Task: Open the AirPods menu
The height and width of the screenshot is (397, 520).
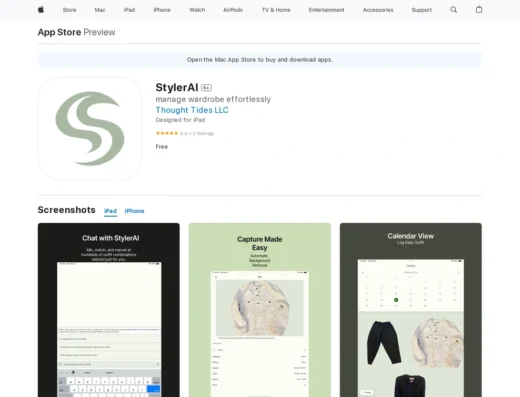Action: click(x=233, y=10)
